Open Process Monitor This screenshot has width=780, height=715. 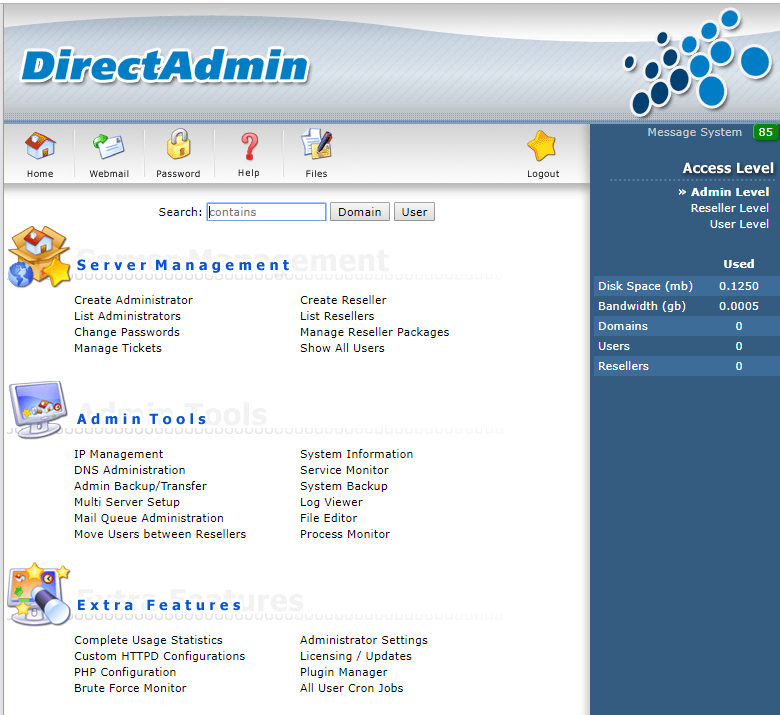coord(345,534)
